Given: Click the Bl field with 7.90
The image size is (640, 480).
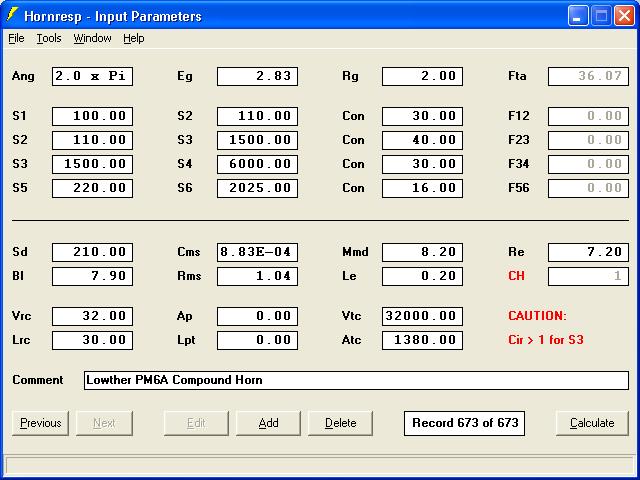Looking at the screenshot, I should click(x=92, y=276).
